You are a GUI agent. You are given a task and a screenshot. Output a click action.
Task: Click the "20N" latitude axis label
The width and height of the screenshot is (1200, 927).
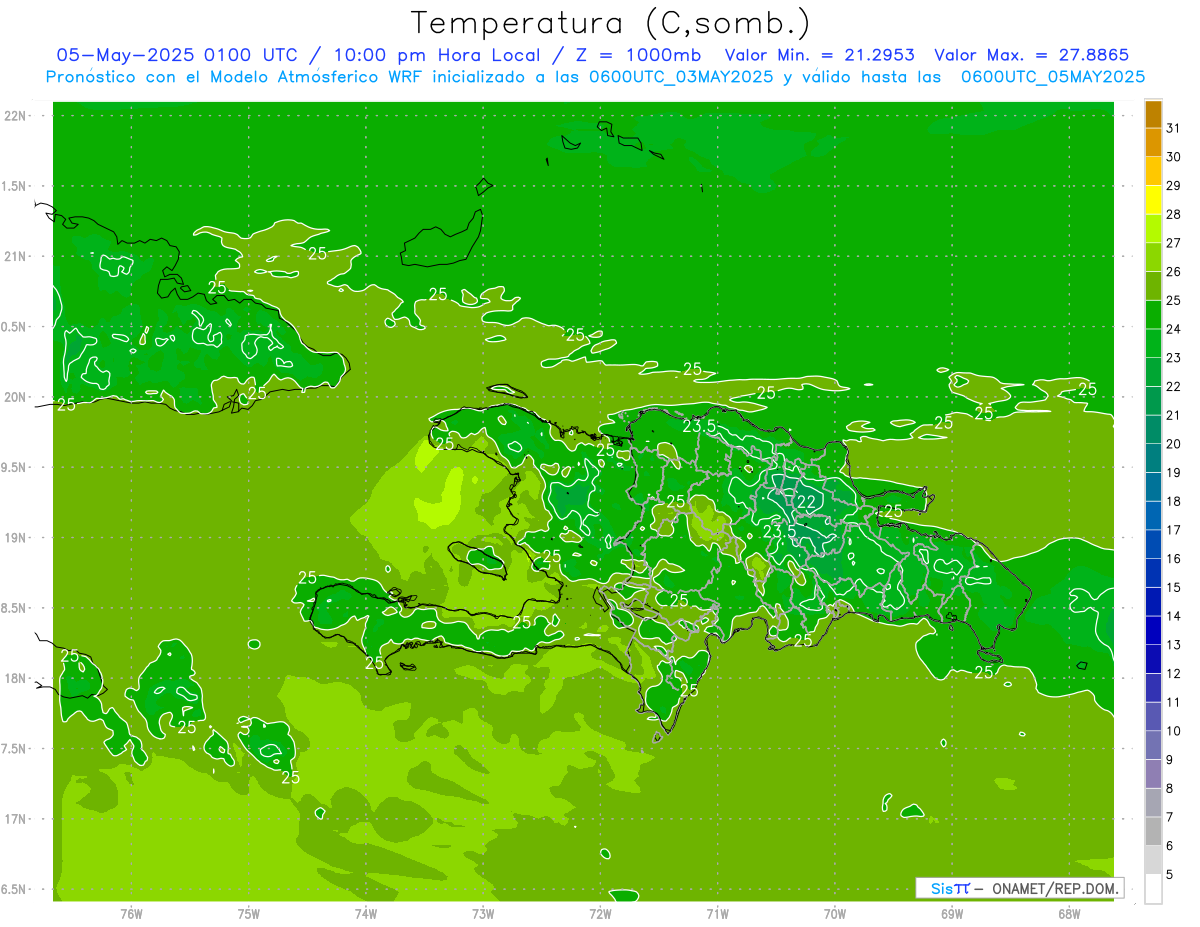[16, 397]
